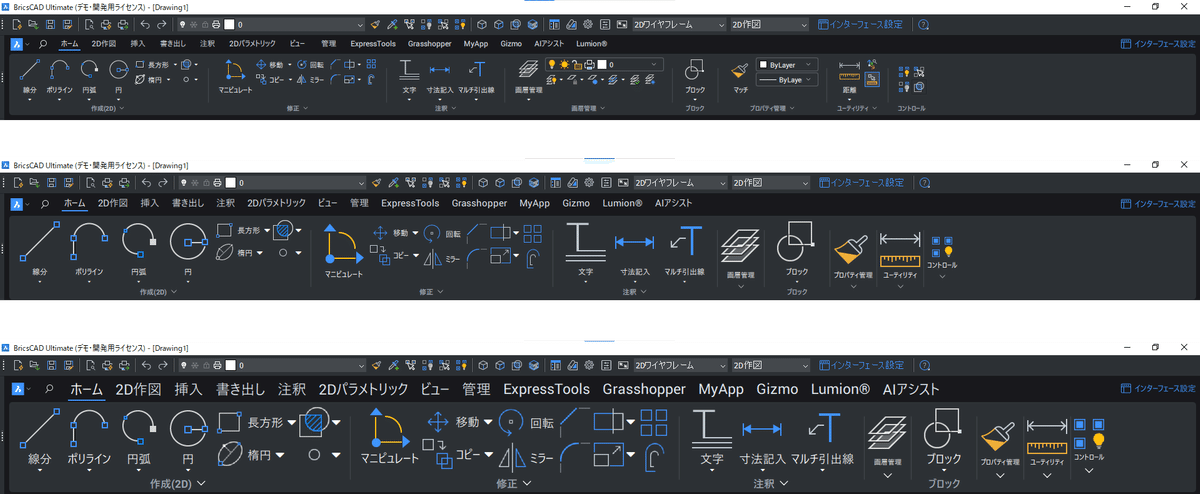Open 長方形 dropdown arrow in bottom window
The width and height of the screenshot is (1200, 494).
pos(292,423)
